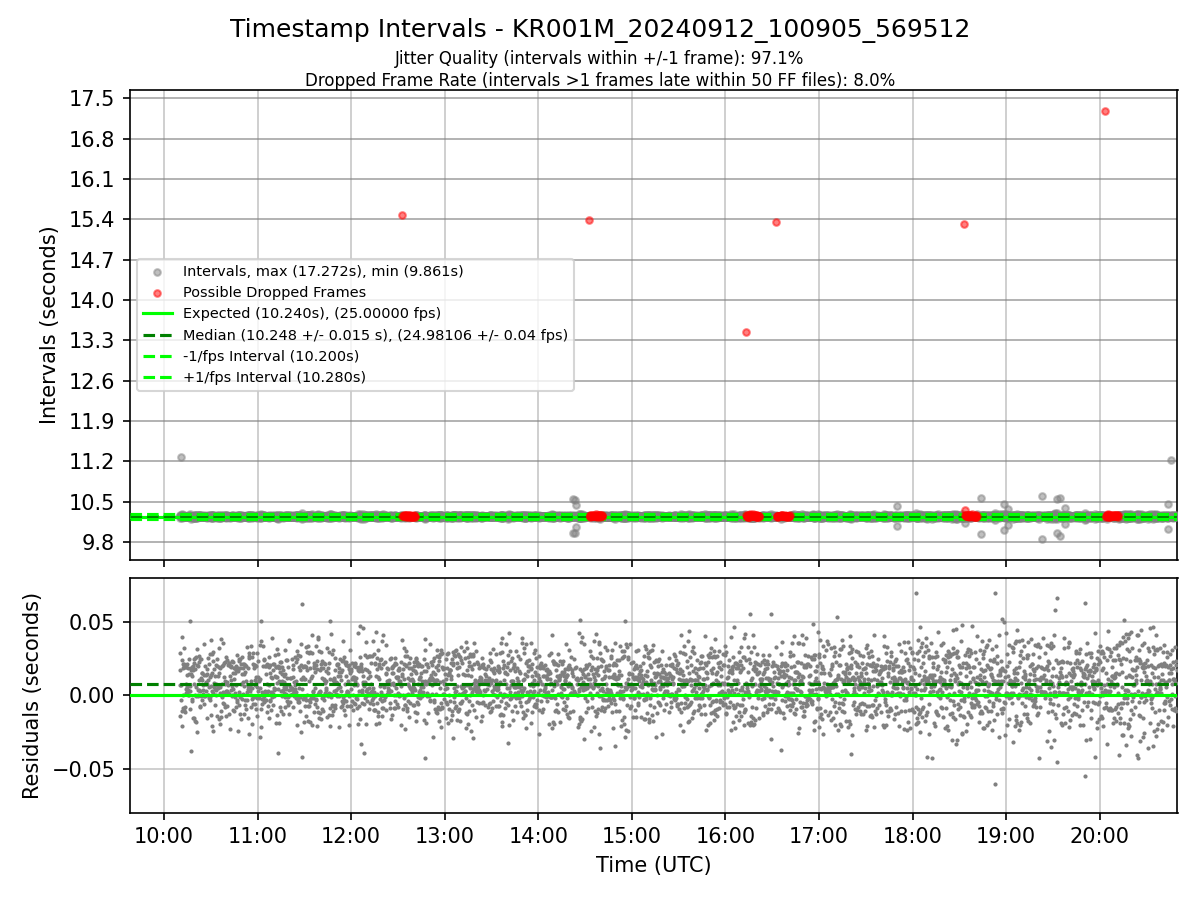The width and height of the screenshot is (1200, 900).
Task: Click the "15:00" time tick label
Action: 632,837
